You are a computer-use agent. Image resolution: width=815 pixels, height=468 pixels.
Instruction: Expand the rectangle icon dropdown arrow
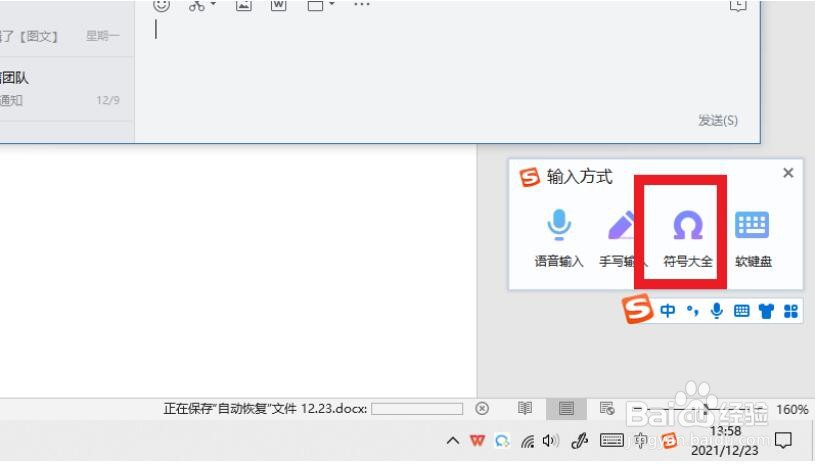pos(332,4)
